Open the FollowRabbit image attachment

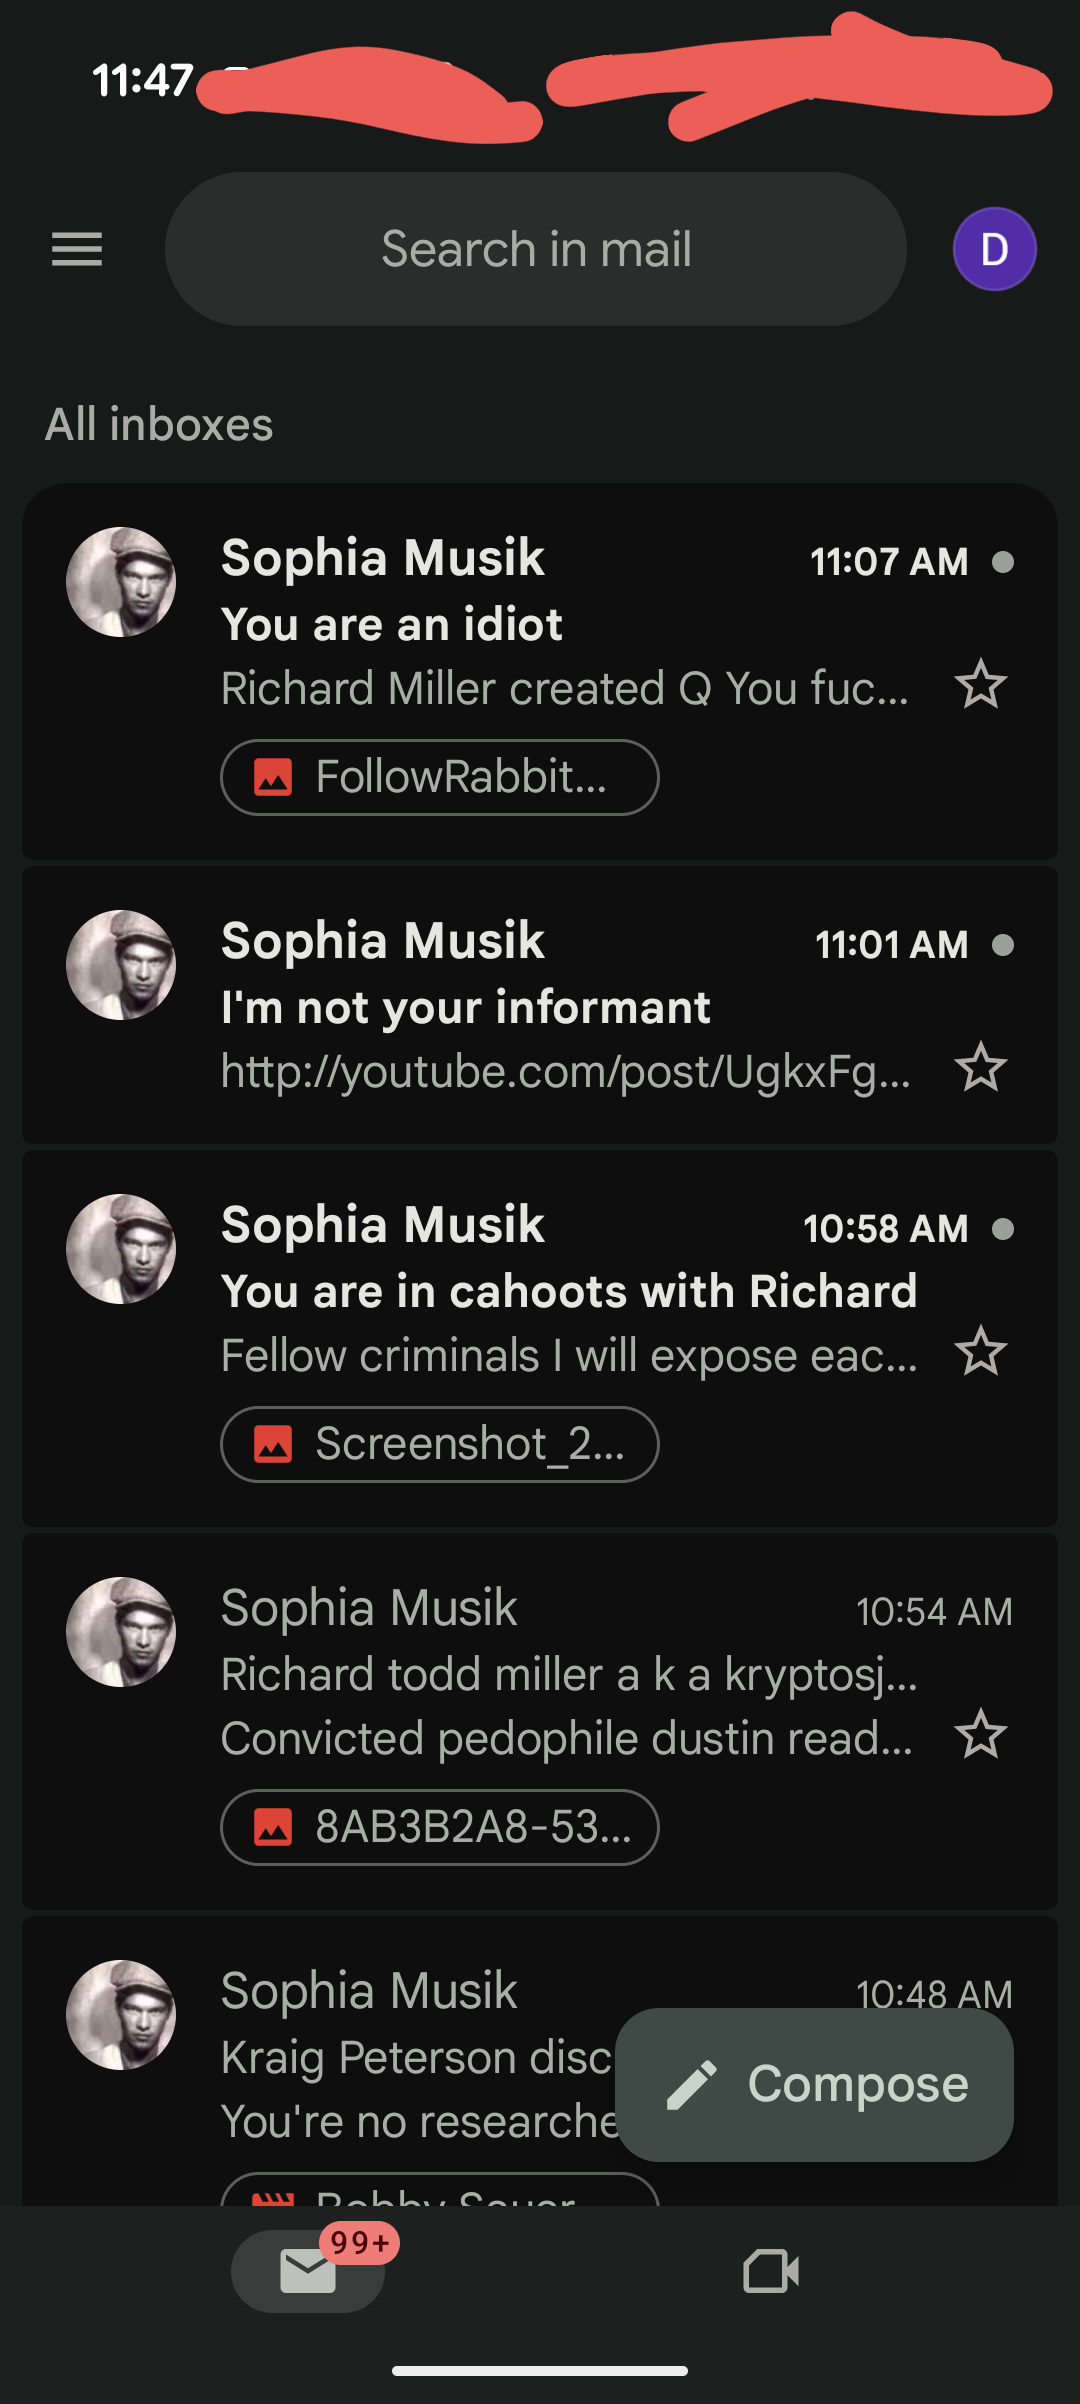(x=439, y=777)
